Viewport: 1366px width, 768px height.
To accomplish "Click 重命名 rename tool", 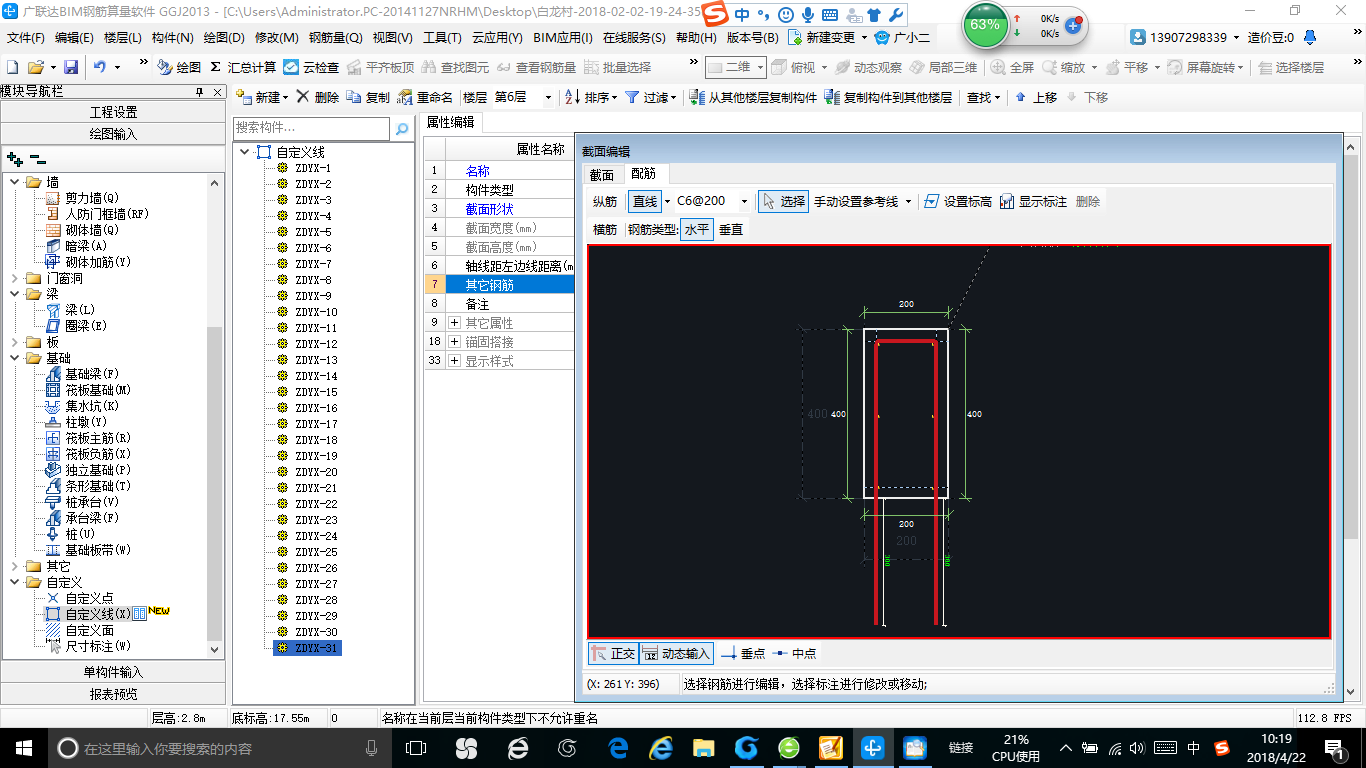I will tap(425, 97).
